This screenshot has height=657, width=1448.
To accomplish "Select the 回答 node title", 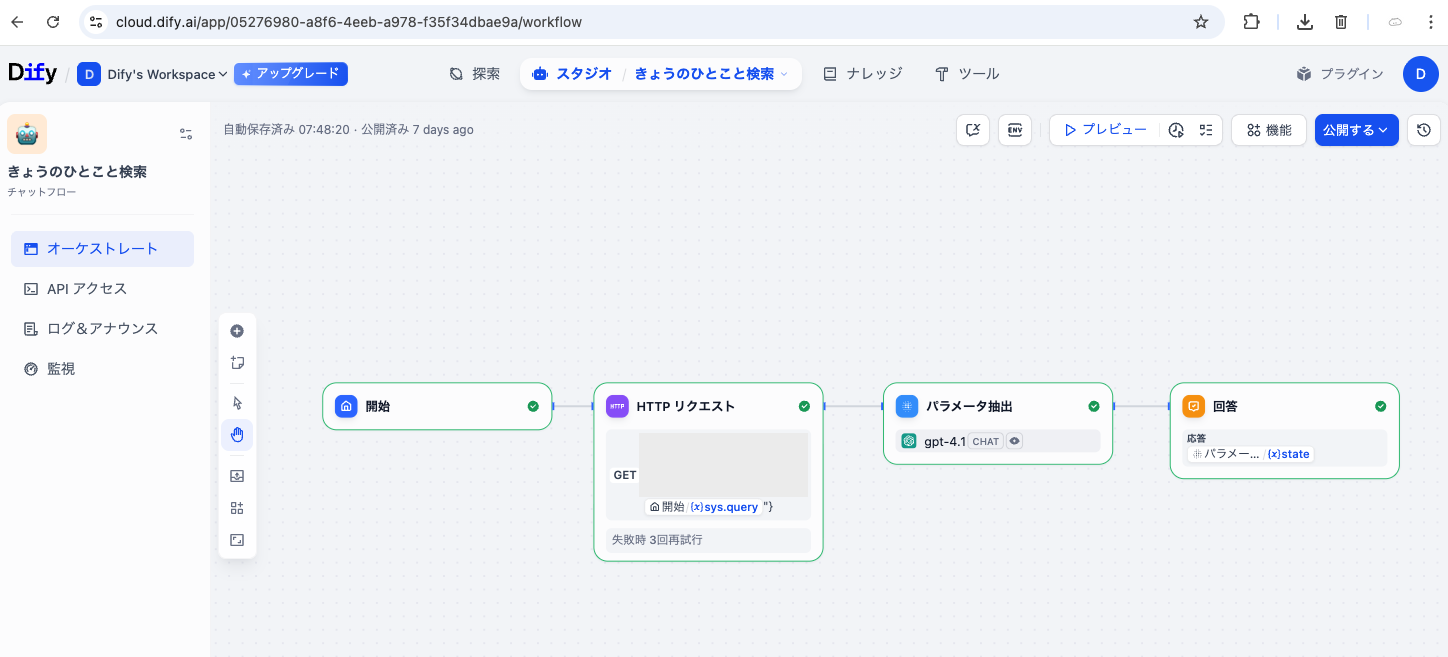I will pyautogui.click(x=1225, y=406).
